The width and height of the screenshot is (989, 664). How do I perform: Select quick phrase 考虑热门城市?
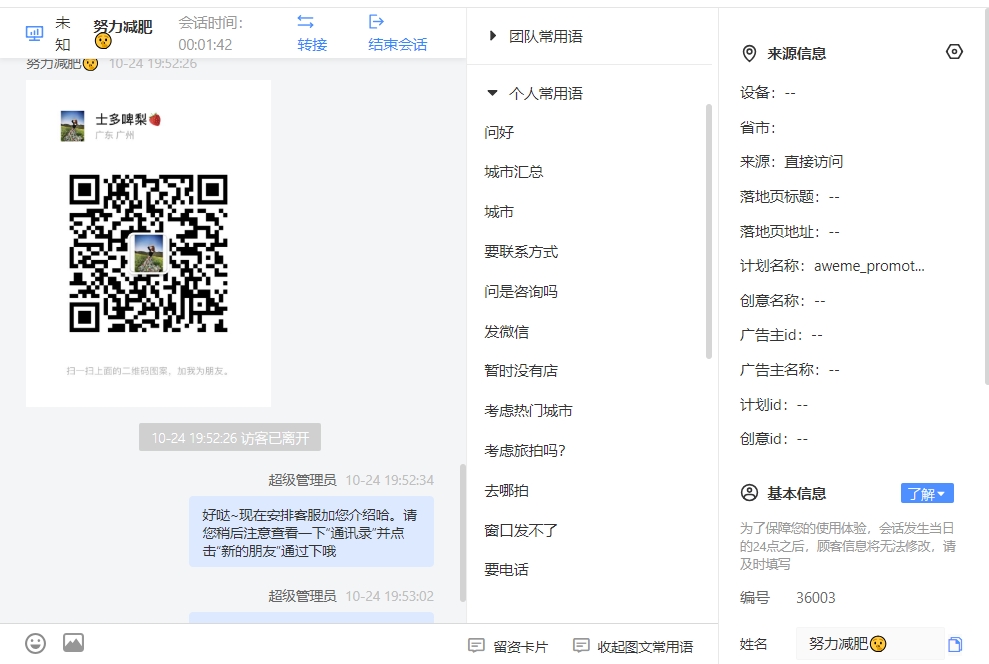click(x=529, y=411)
